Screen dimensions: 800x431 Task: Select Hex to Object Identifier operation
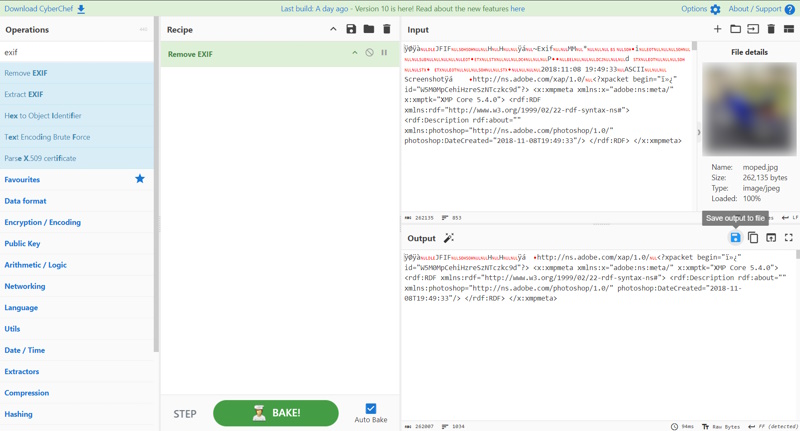coord(77,116)
